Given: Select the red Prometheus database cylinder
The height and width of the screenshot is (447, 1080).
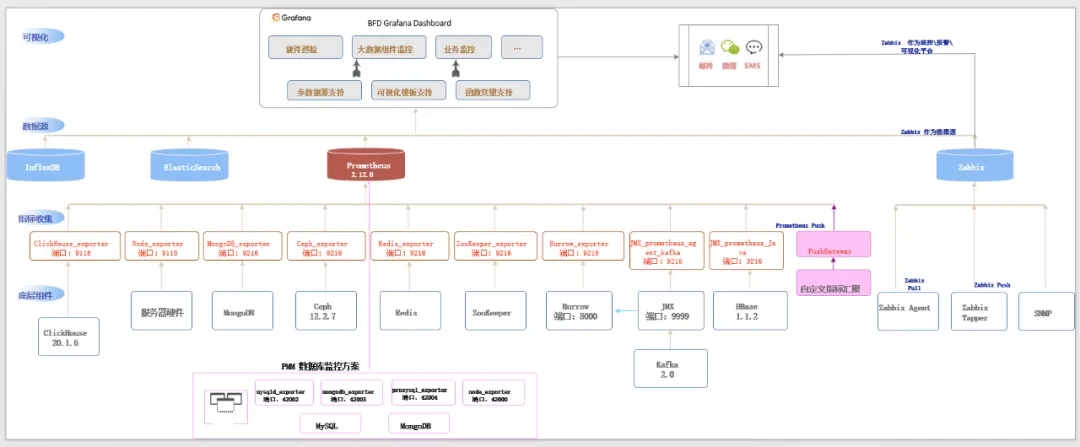Looking at the screenshot, I should click(x=366, y=165).
